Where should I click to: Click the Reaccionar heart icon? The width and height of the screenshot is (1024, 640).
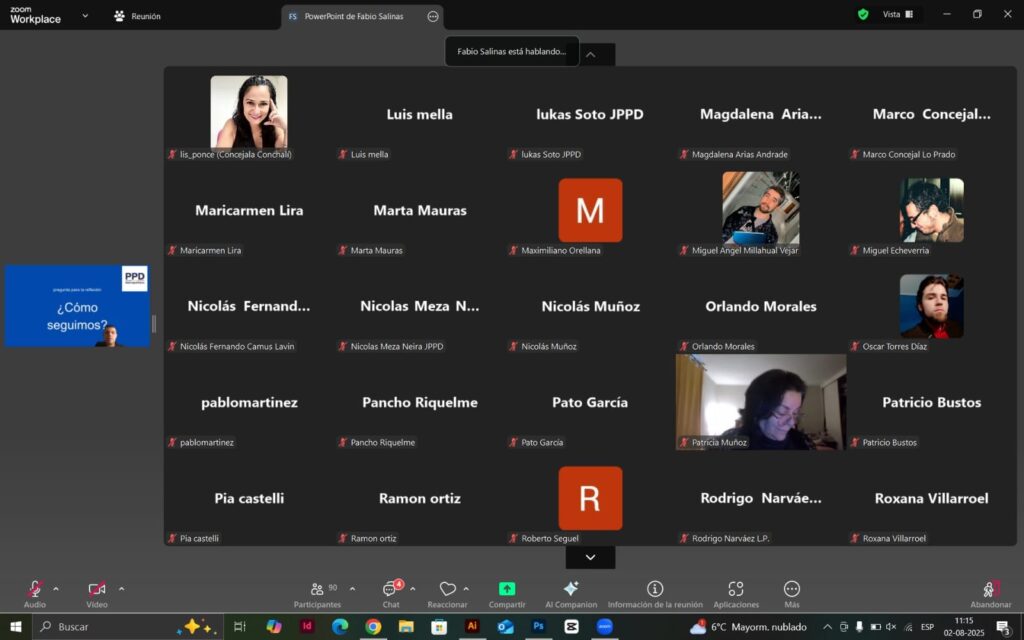point(447,589)
